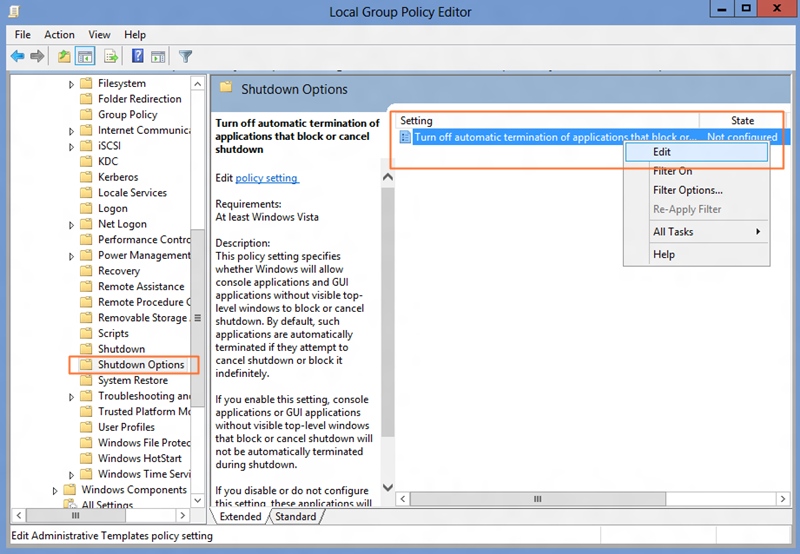800x554 pixels.
Task: Click the app icon in title bar
Action: coord(14,11)
